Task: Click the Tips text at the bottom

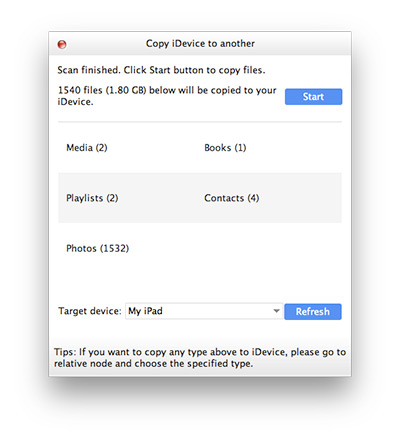Action: pyautogui.click(x=200, y=358)
